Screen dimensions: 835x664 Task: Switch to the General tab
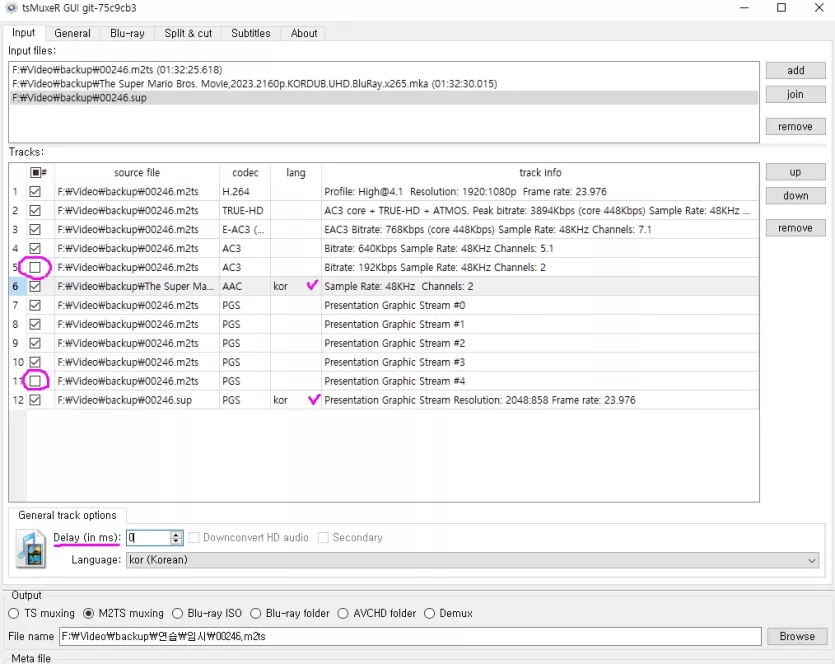point(72,33)
